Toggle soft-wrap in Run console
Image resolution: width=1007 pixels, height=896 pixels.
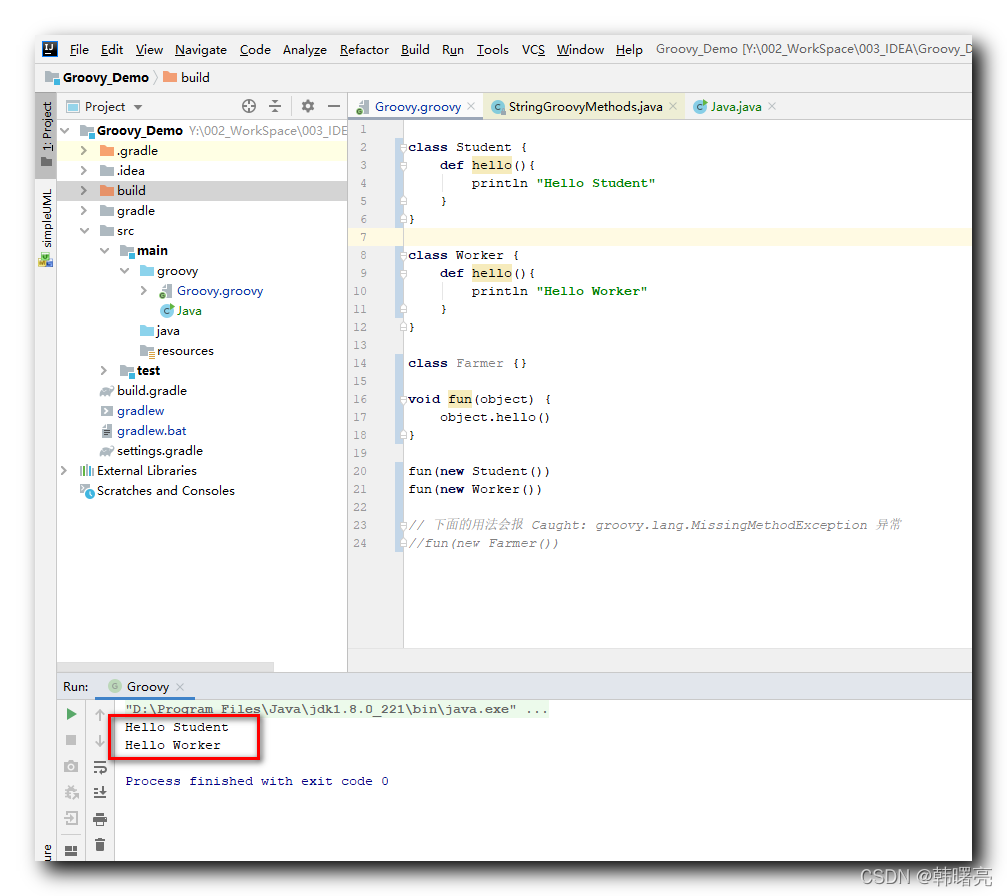point(100,767)
